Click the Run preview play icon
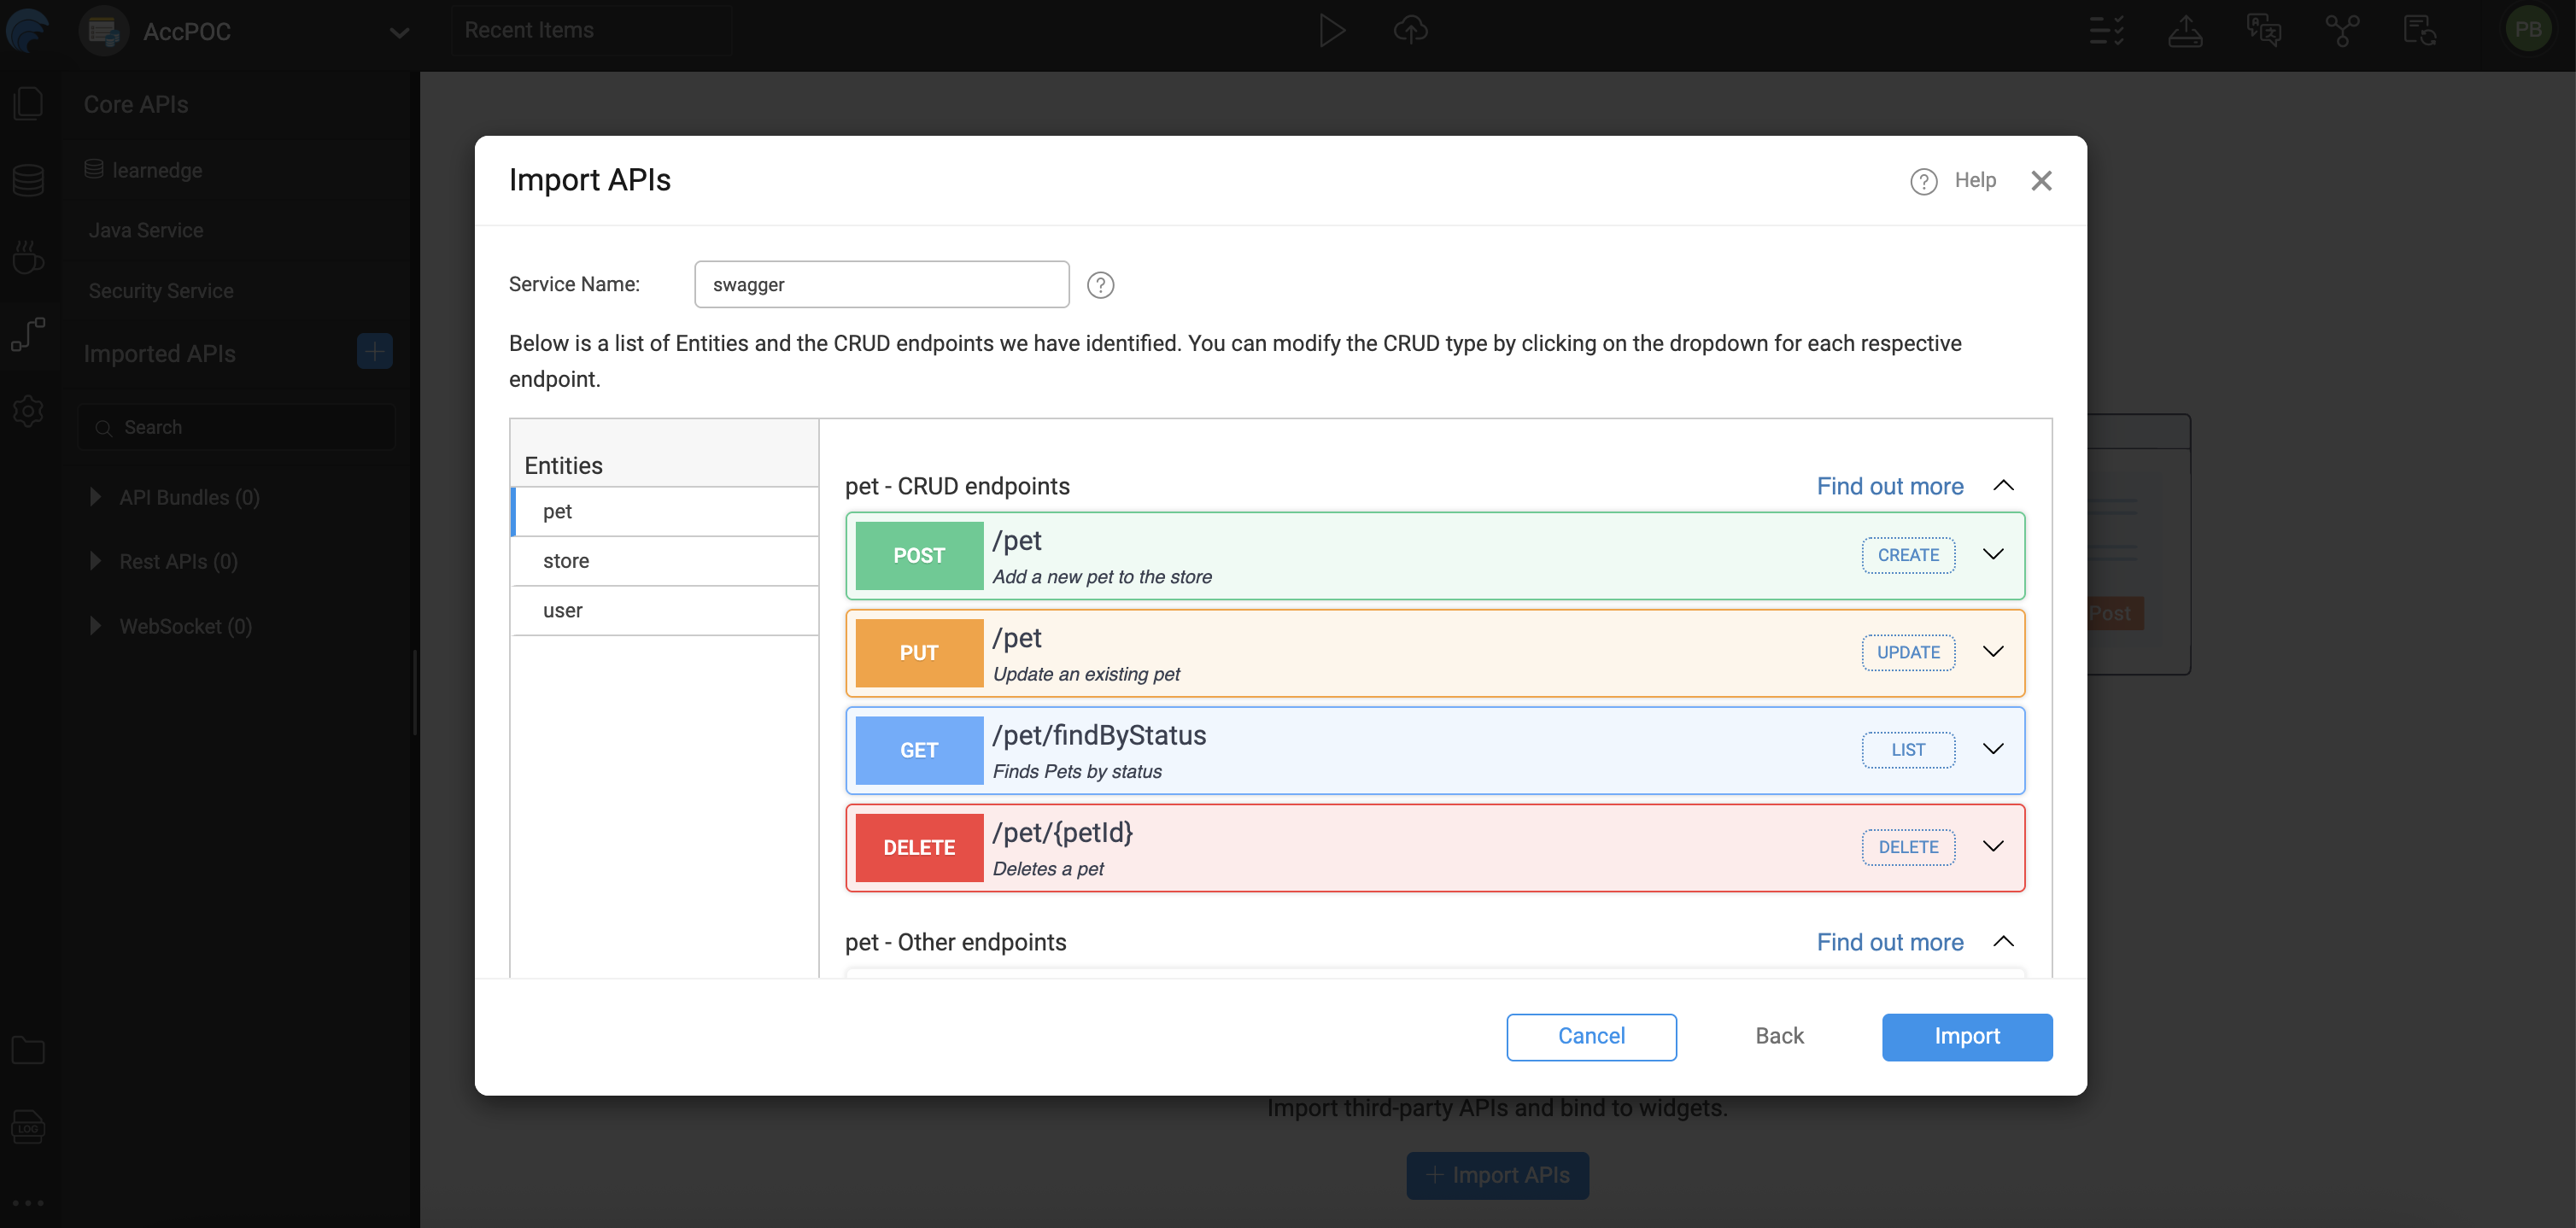 (x=1331, y=31)
